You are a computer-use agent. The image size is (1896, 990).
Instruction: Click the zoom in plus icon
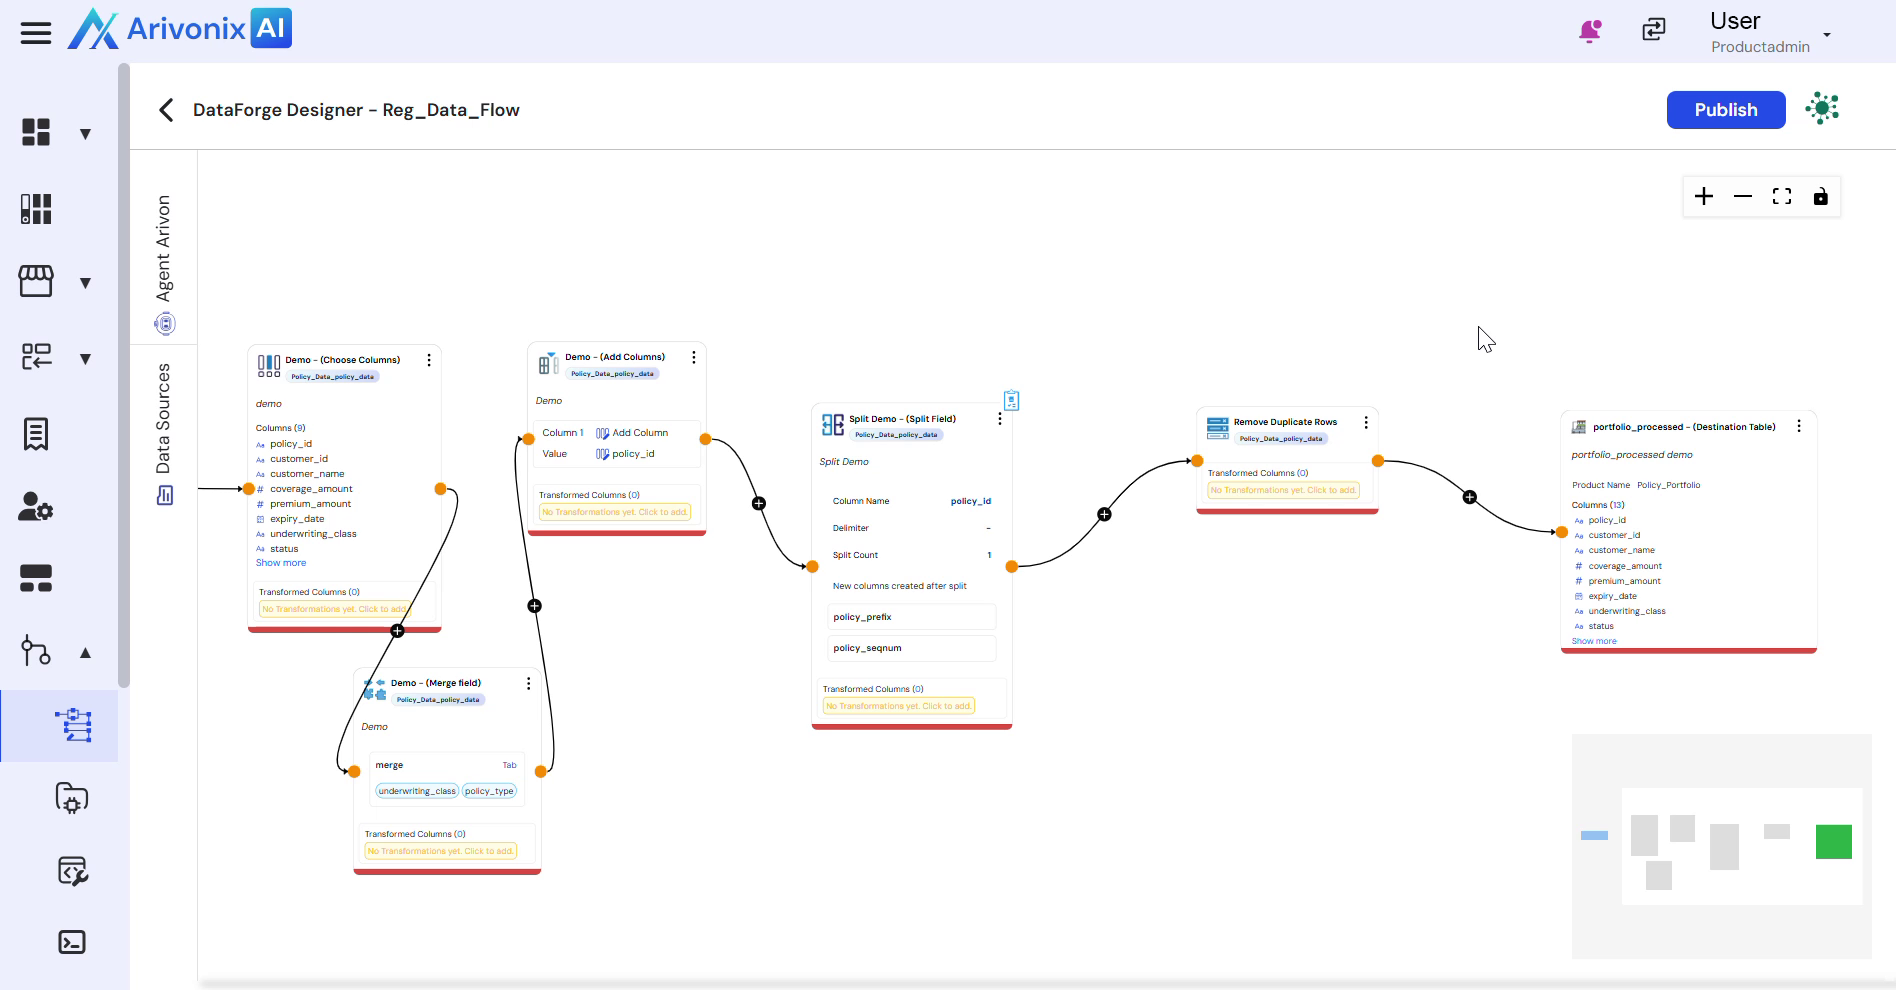pos(1704,197)
